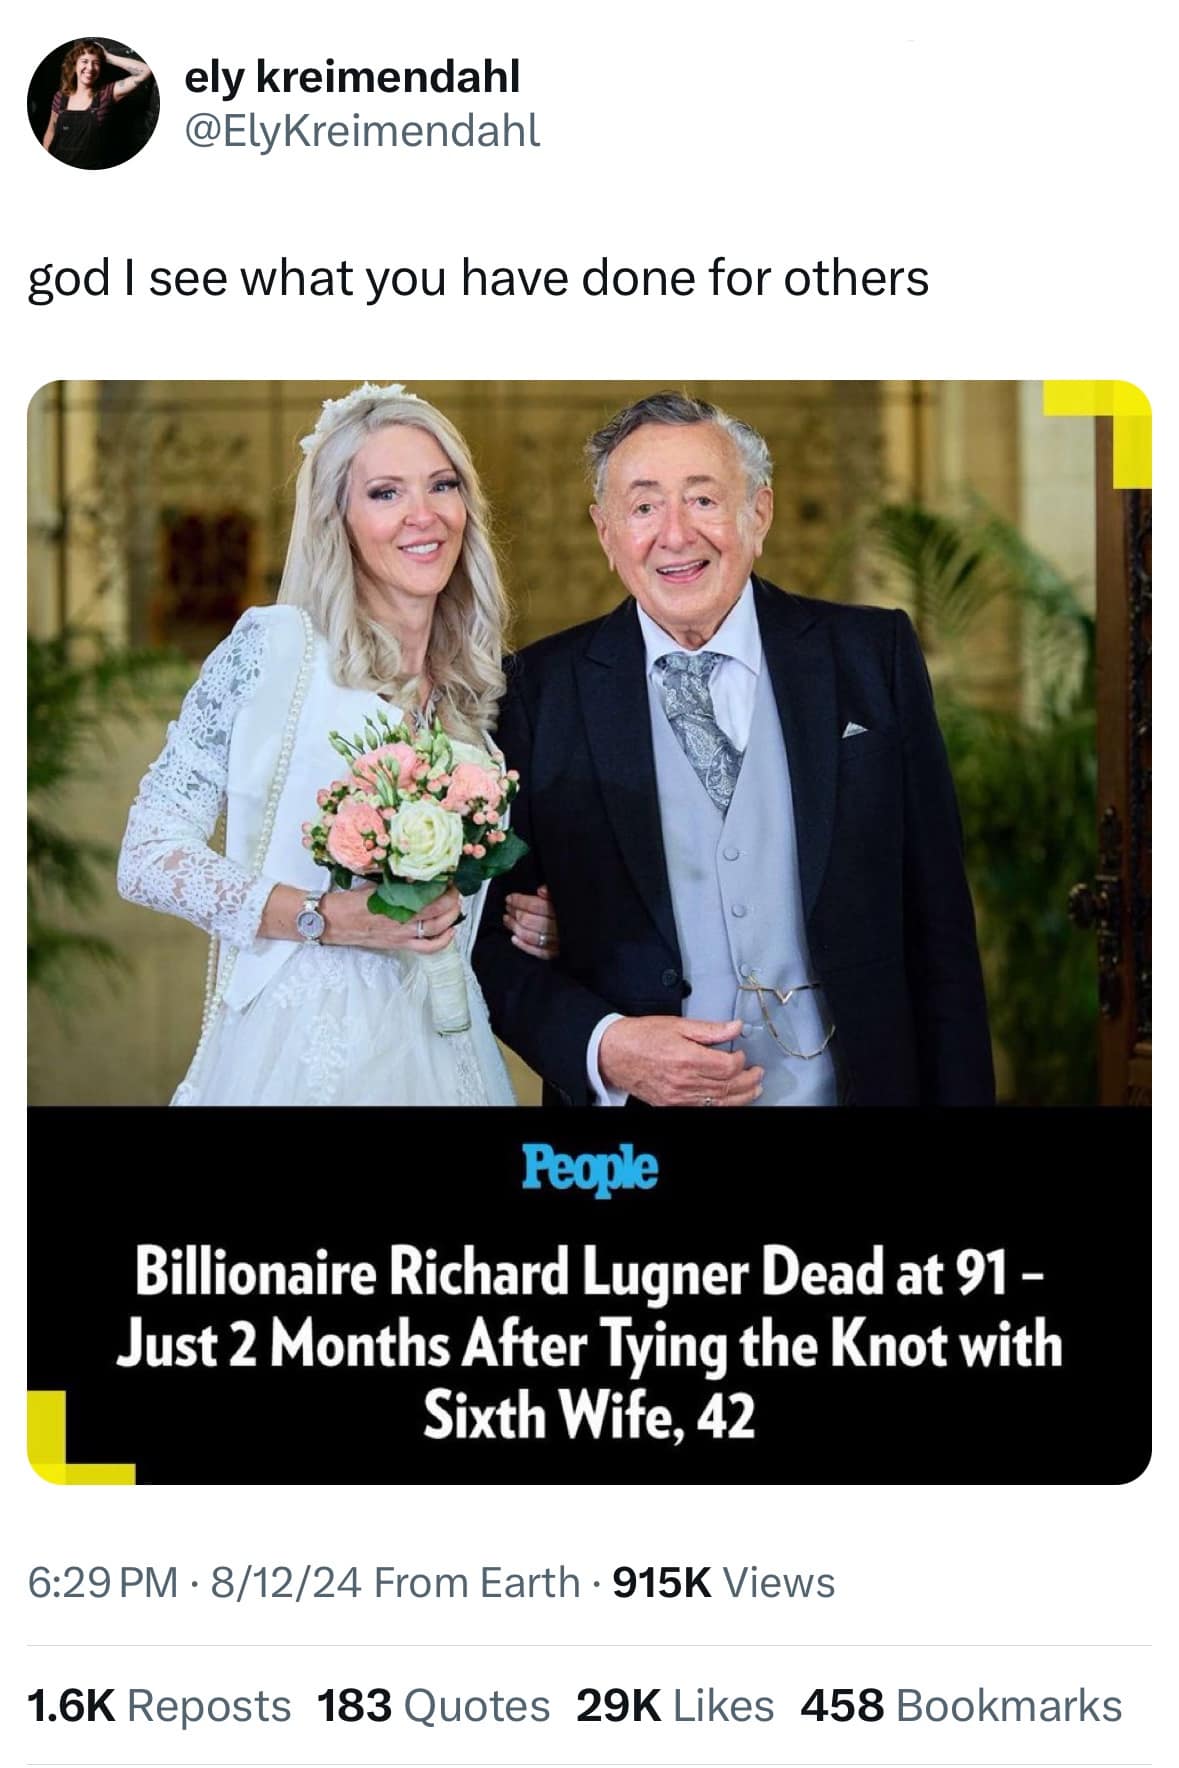Select the tweet text about god

(x=478, y=279)
